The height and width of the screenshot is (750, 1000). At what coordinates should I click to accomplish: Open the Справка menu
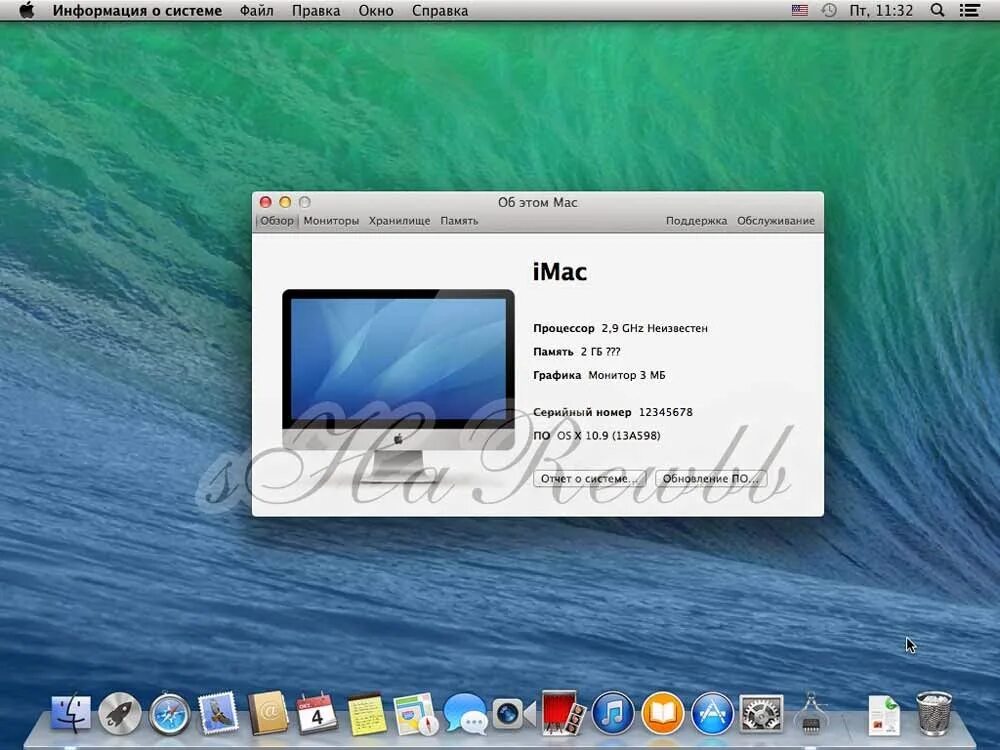click(439, 11)
